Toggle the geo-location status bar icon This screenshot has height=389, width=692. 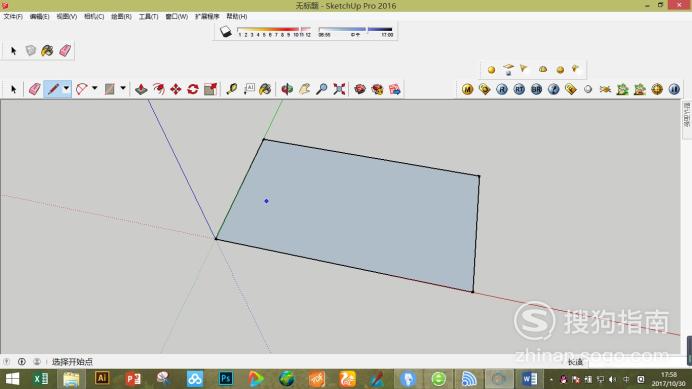point(7,362)
